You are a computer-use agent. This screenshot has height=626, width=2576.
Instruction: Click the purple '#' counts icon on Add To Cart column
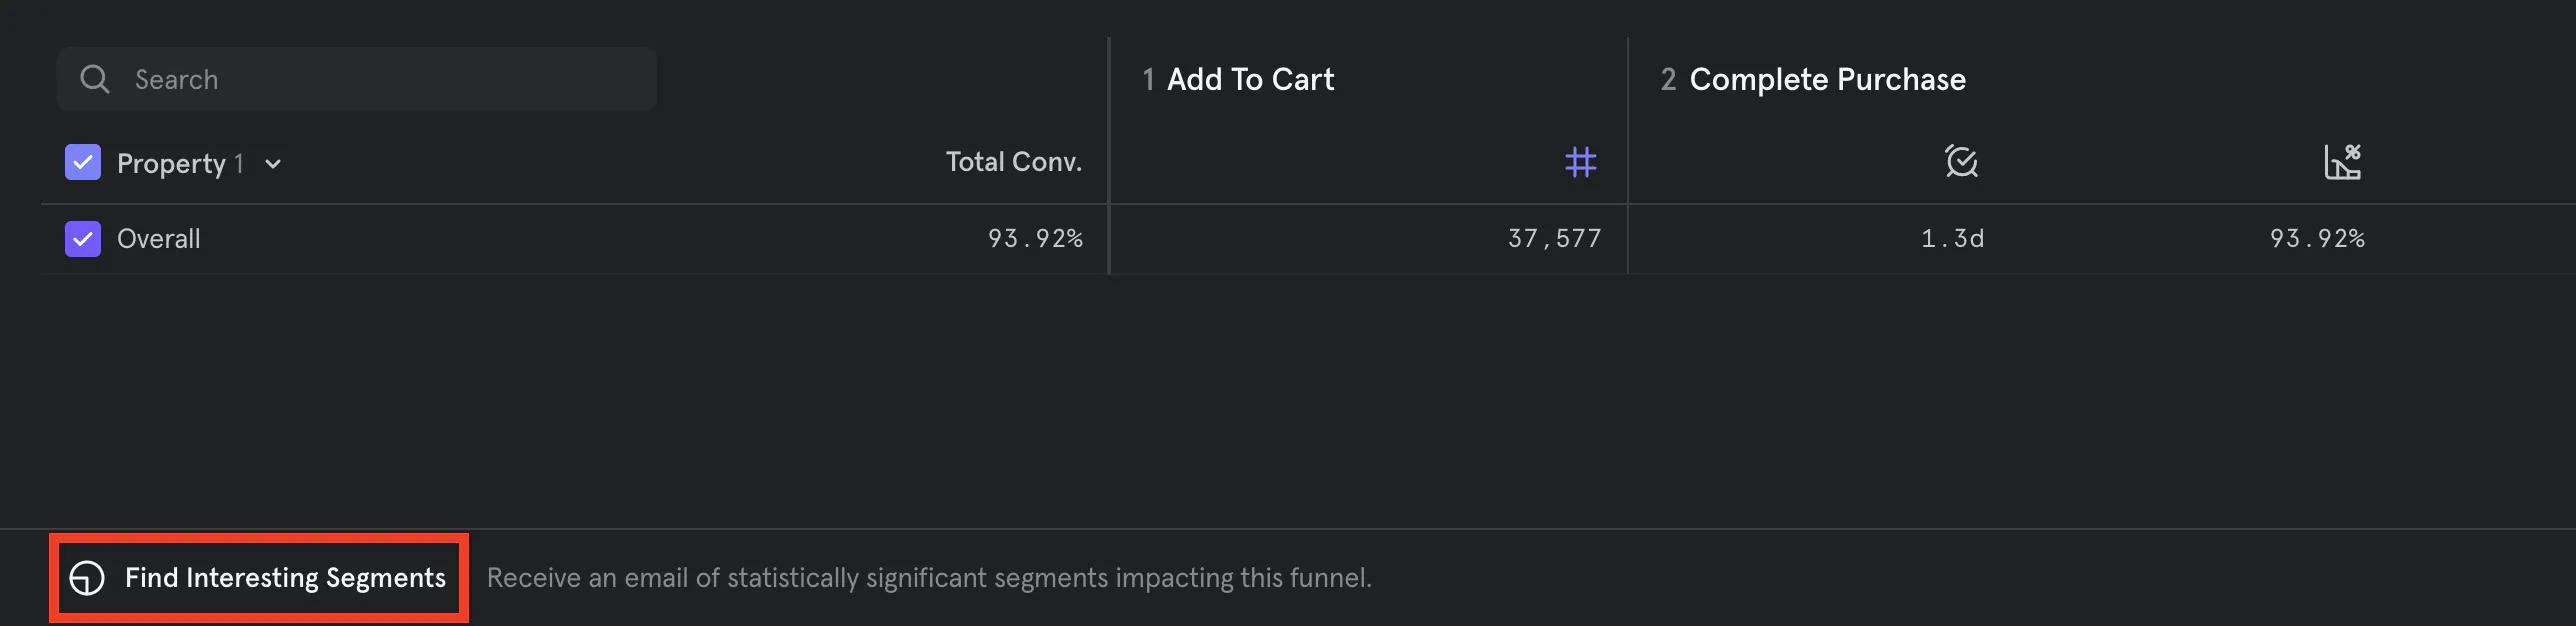1580,161
